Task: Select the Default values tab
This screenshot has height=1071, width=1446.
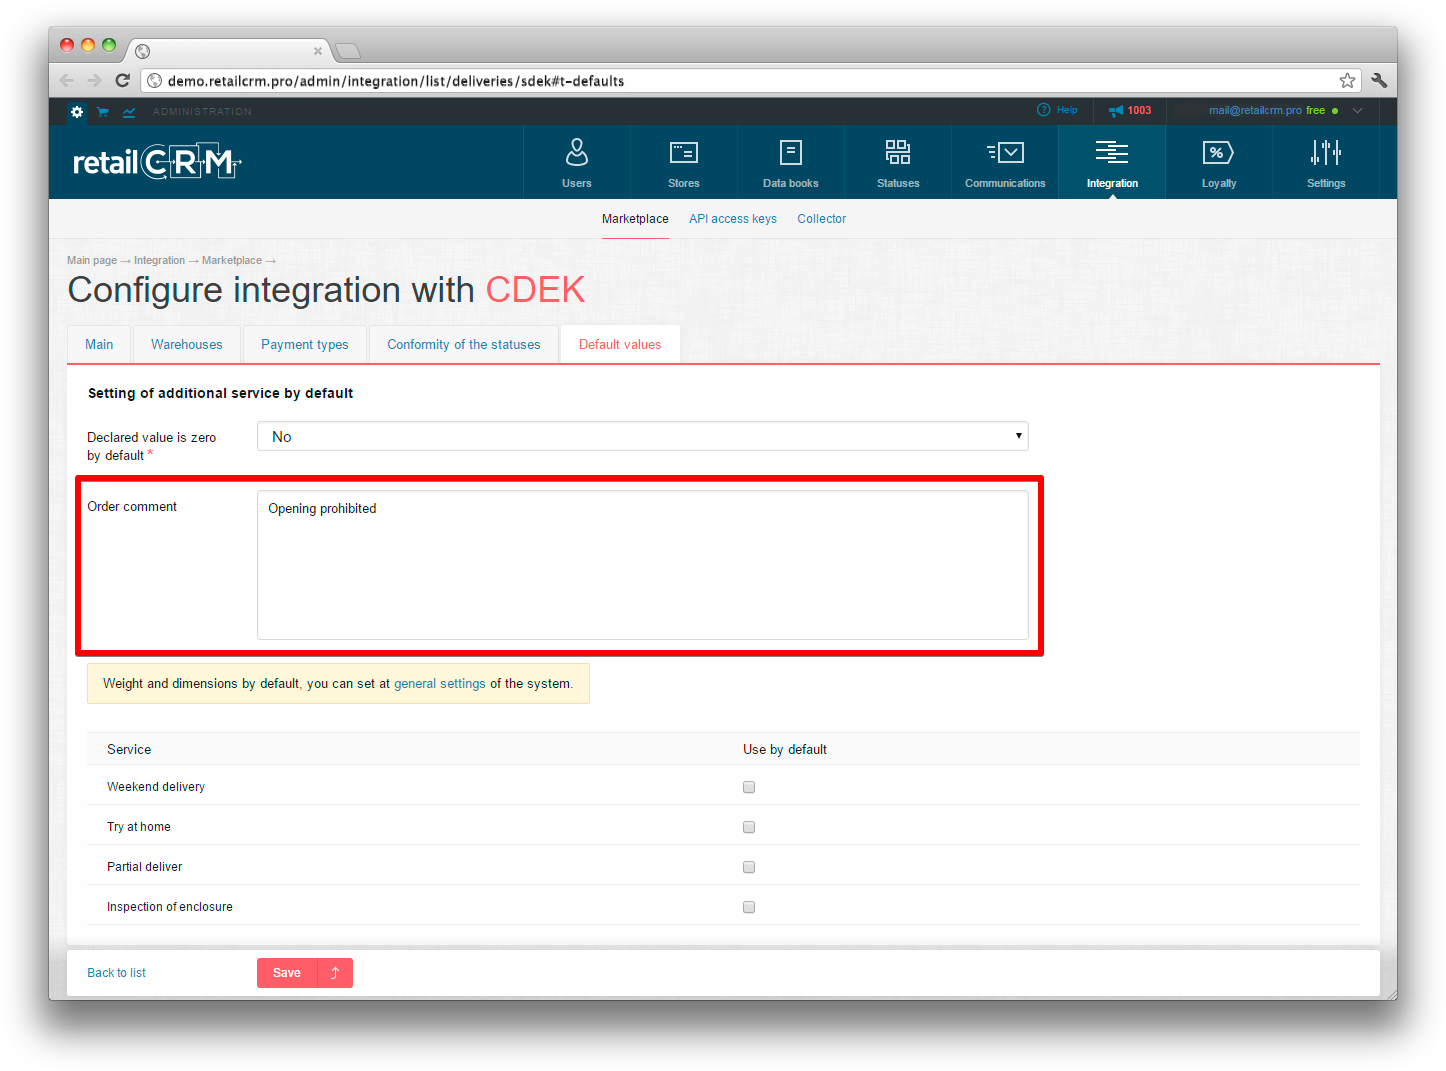Action: point(620,344)
